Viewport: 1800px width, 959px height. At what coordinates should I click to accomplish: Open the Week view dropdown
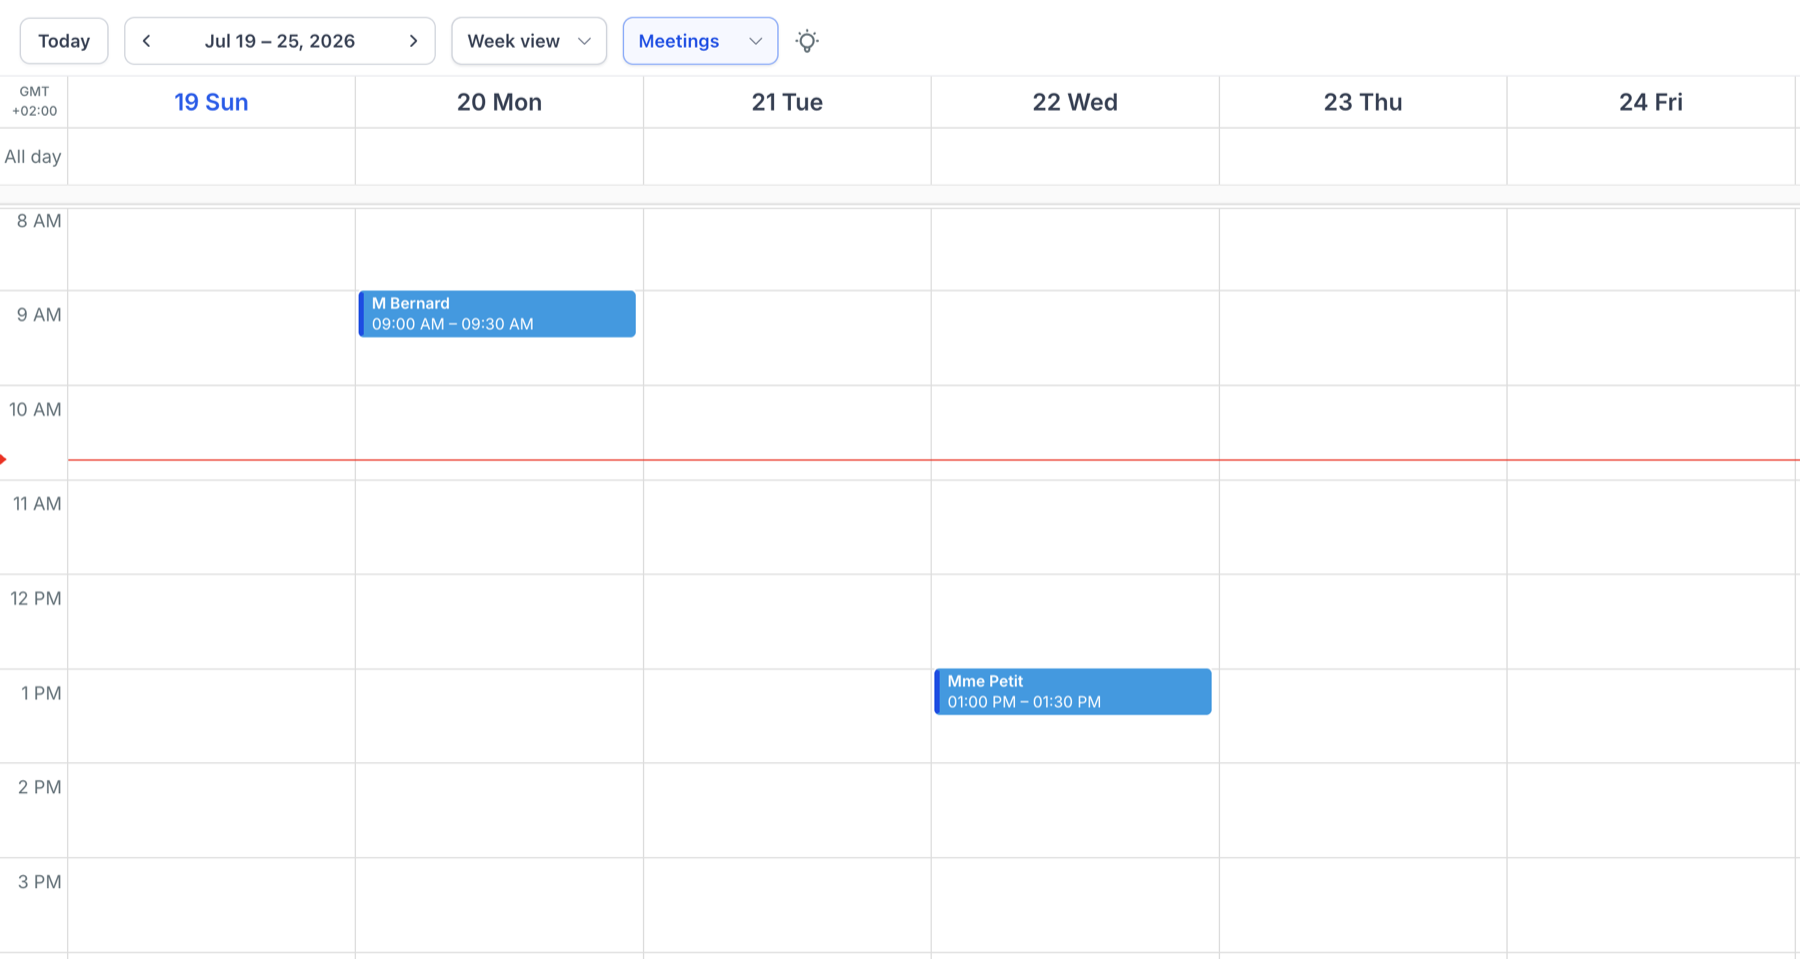(529, 41)
